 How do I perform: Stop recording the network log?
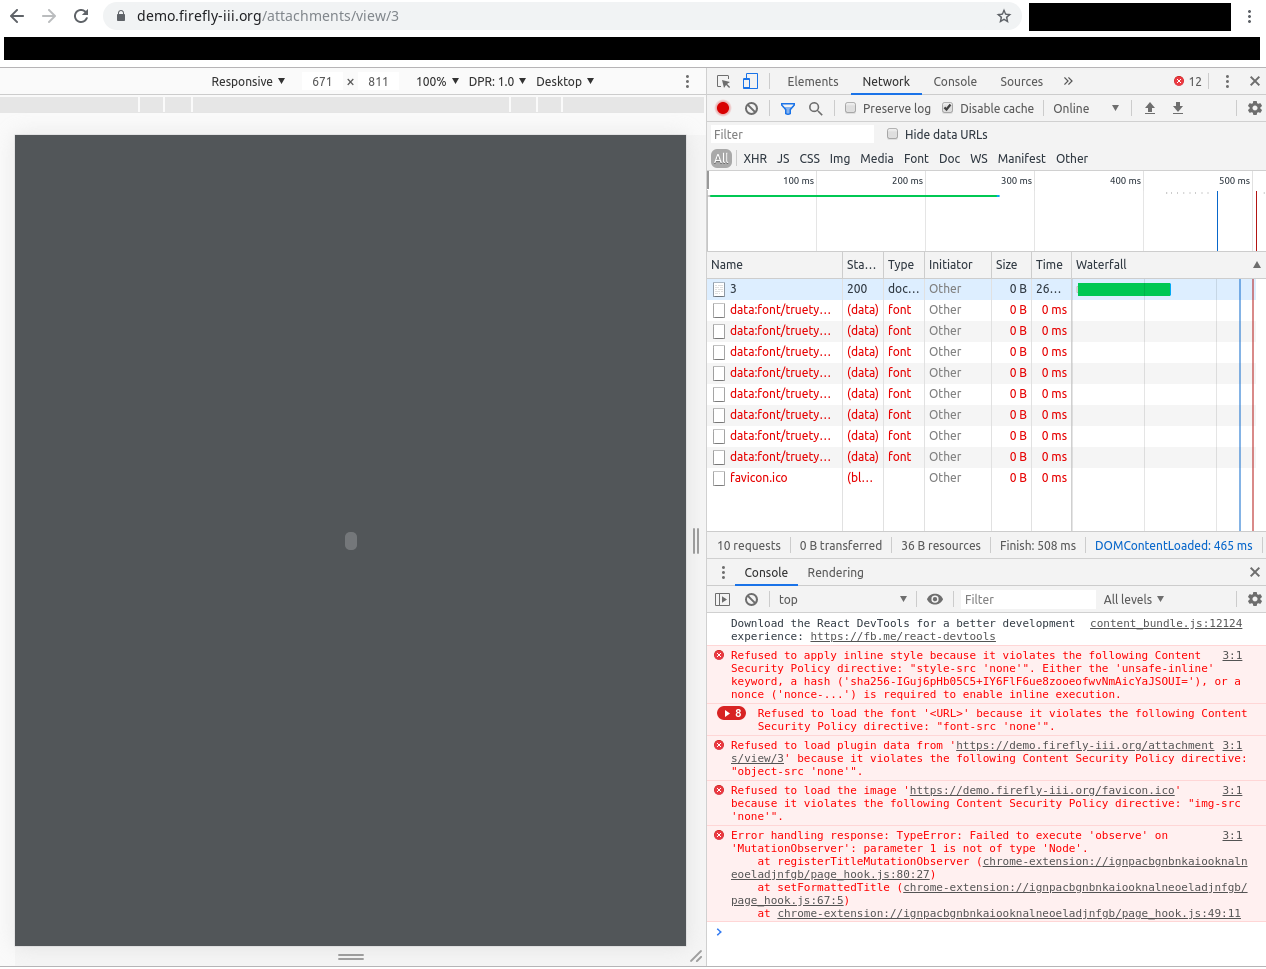722,108
